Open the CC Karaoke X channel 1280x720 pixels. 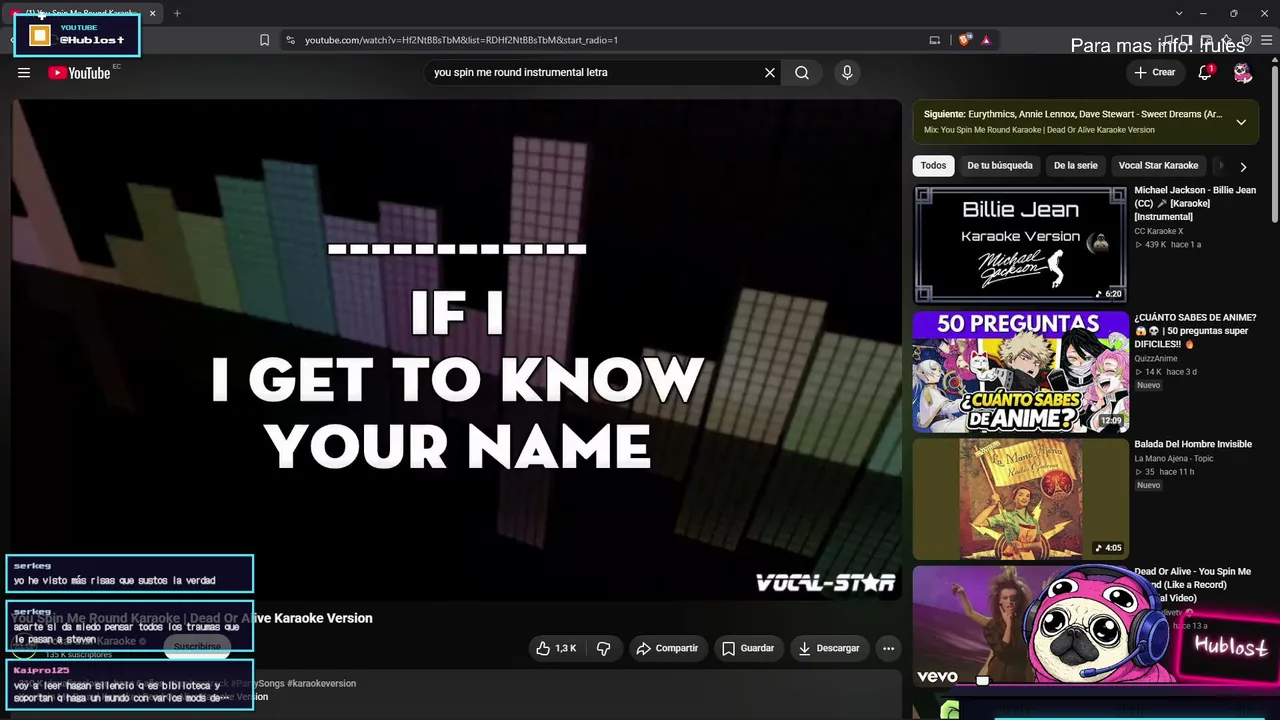coord(1158,231)
